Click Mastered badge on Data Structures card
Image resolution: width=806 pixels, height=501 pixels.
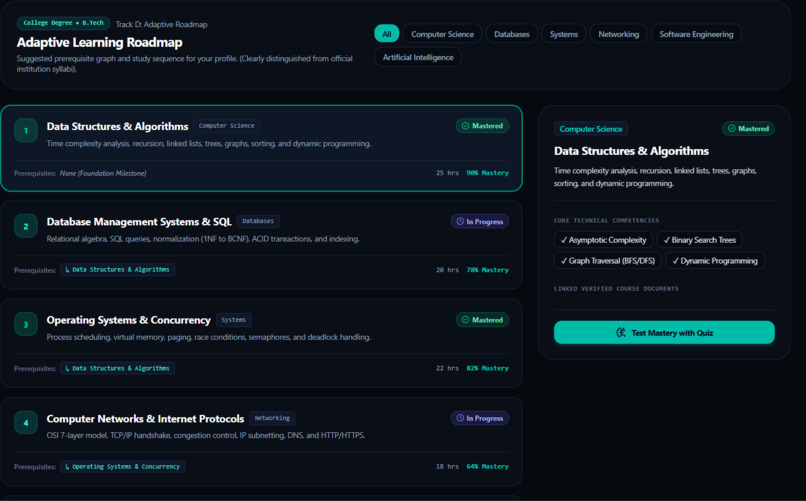pyautogui.click(x=482, y=126)
